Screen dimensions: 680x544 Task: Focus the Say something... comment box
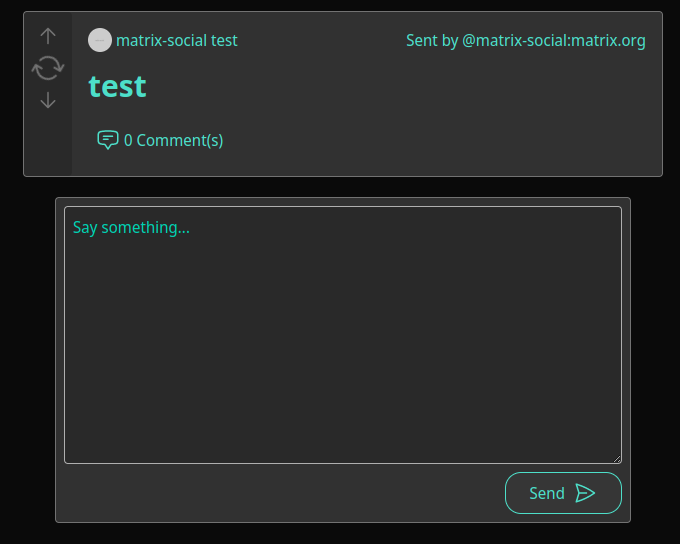coord(343,335)
